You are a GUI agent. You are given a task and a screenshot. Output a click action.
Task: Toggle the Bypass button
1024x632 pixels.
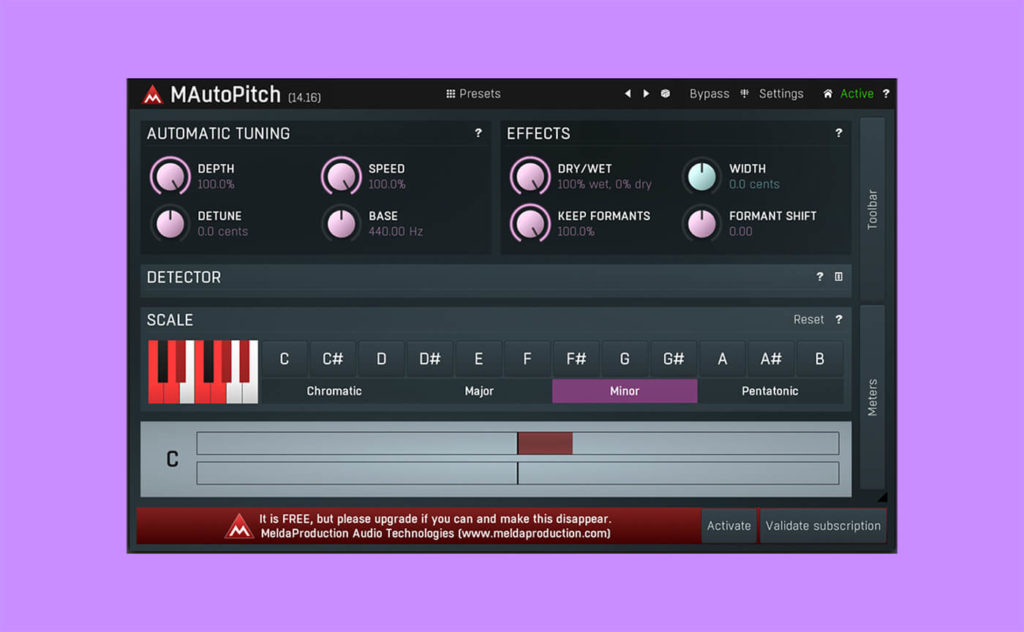(x=709, y=93)
